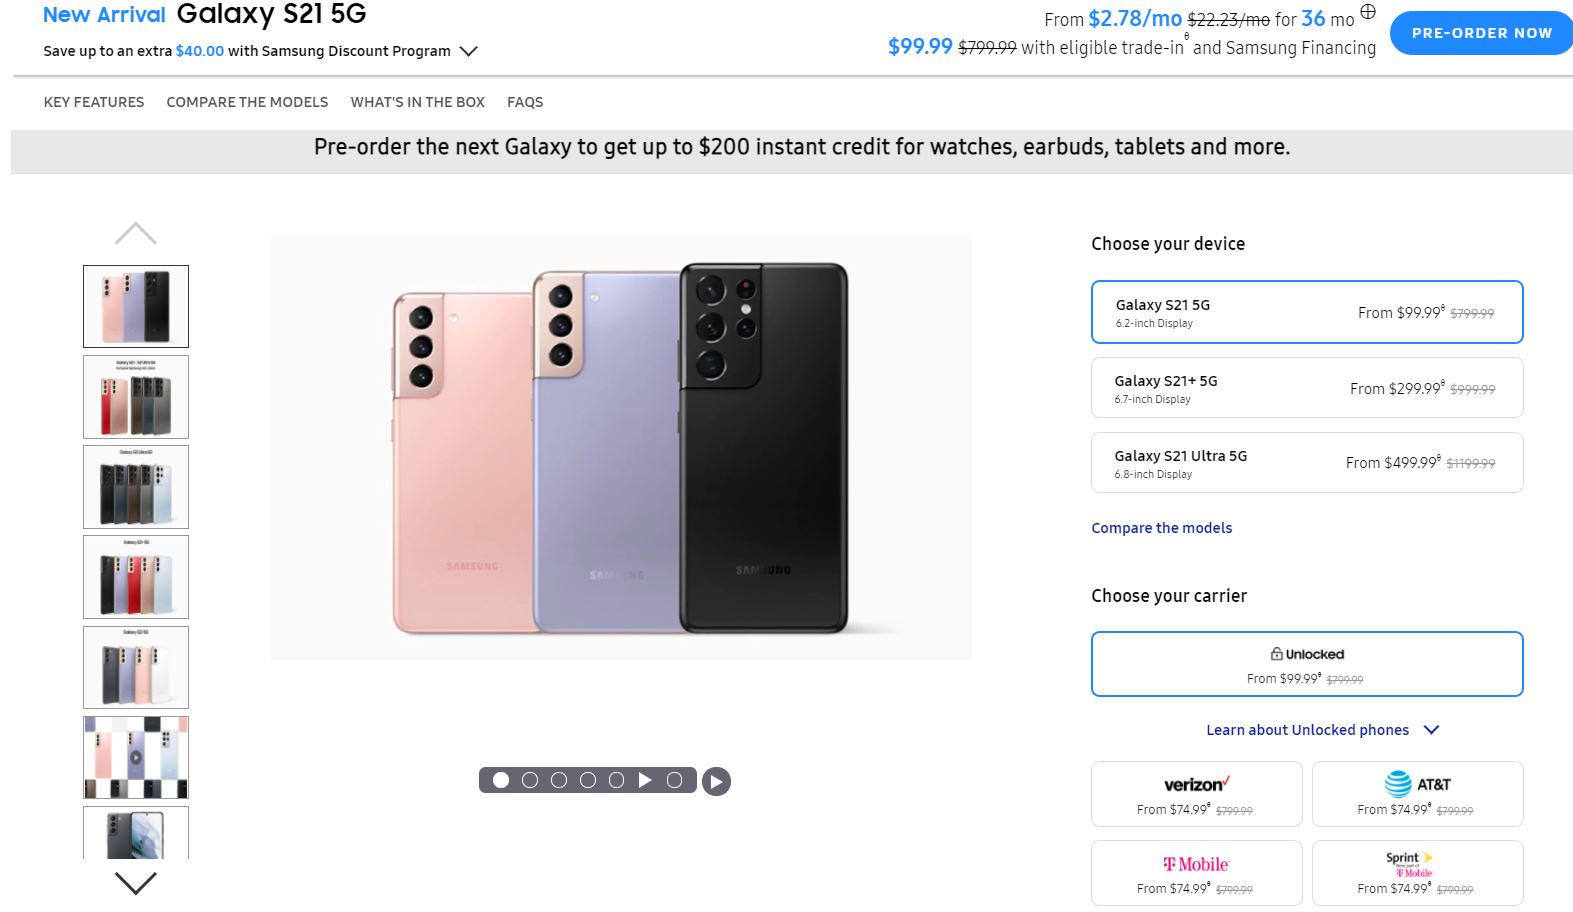Open the What's in the Box tab

pos(417,102)
